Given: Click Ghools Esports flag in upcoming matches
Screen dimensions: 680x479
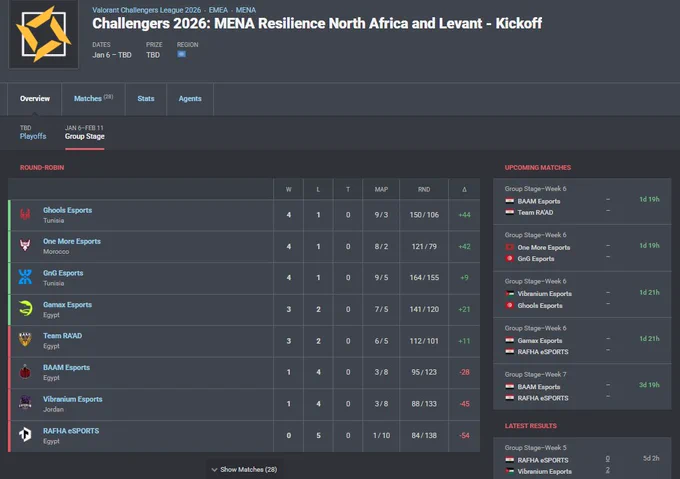Looking at the screenshot, I should coord(510,305).
